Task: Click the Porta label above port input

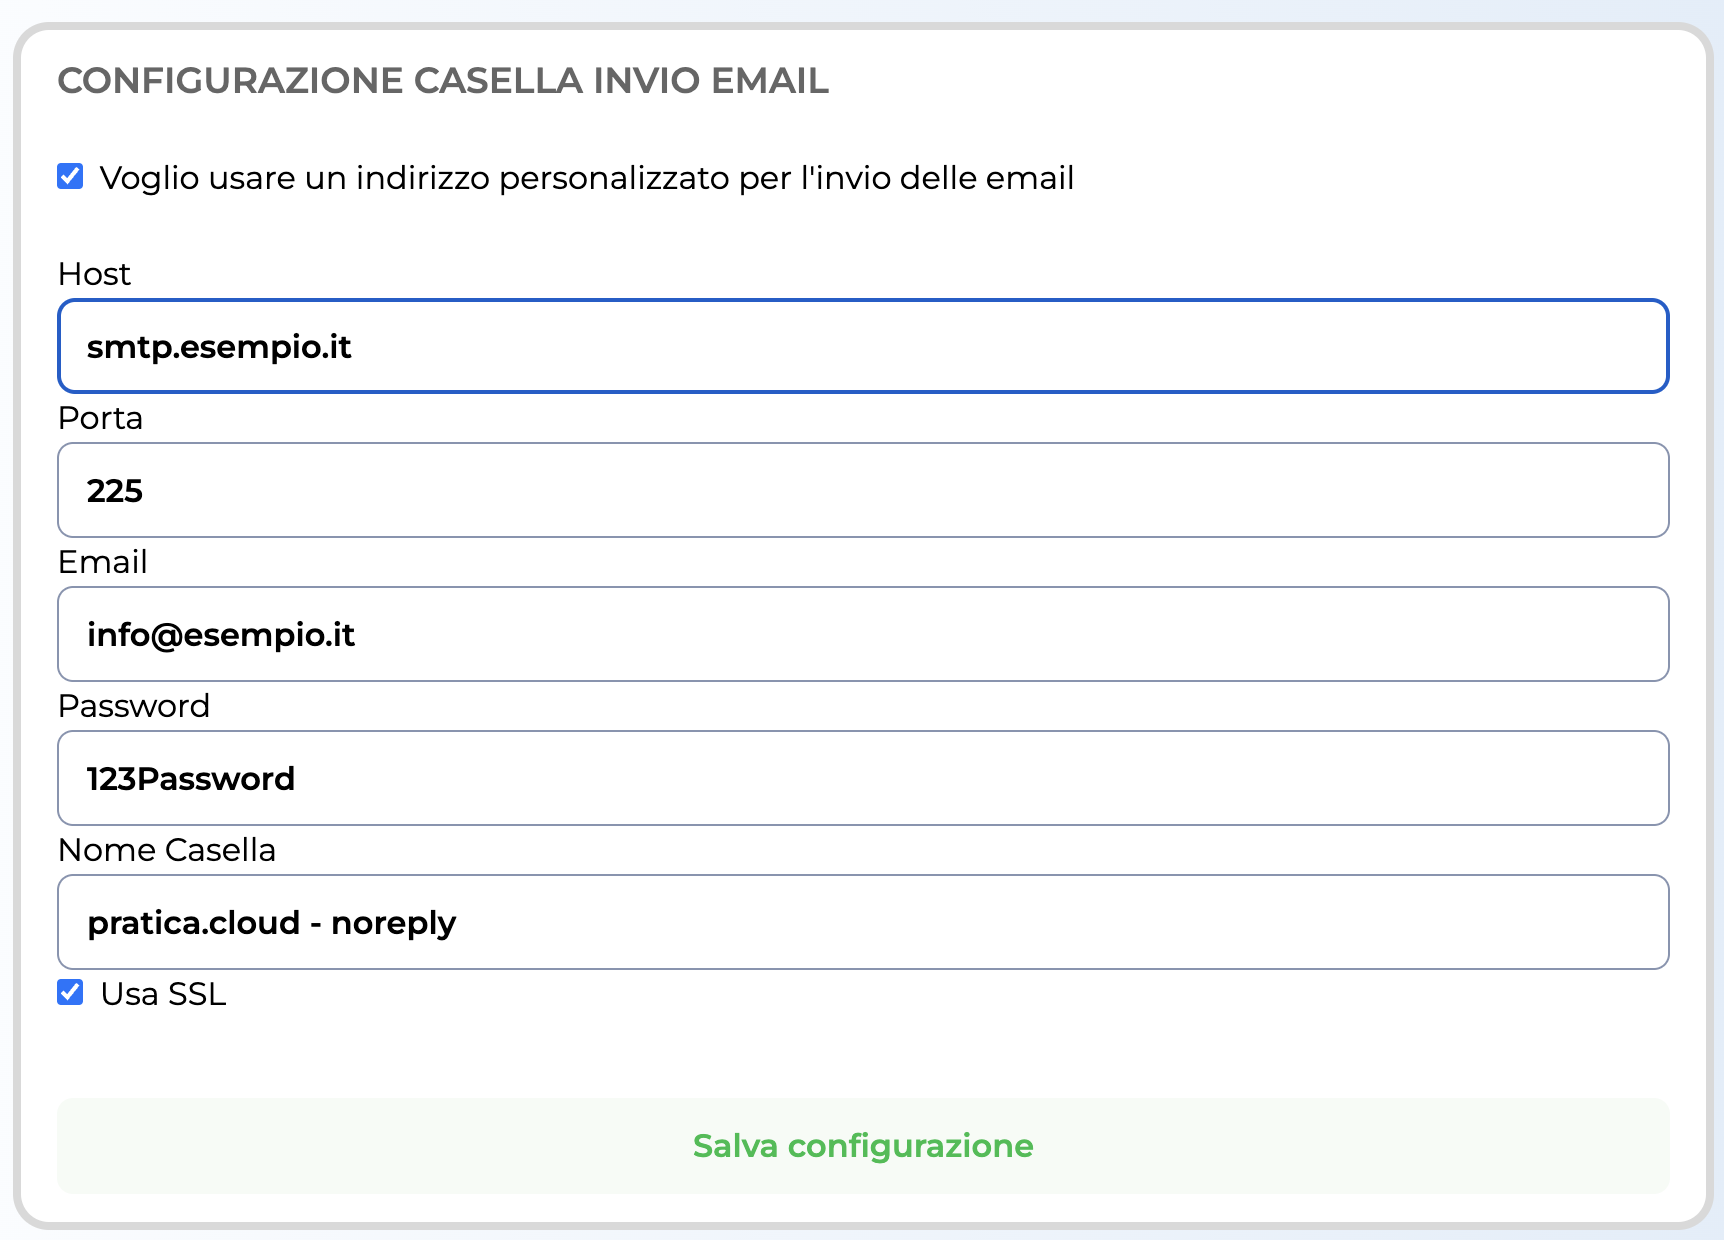Action: [100, 418]
